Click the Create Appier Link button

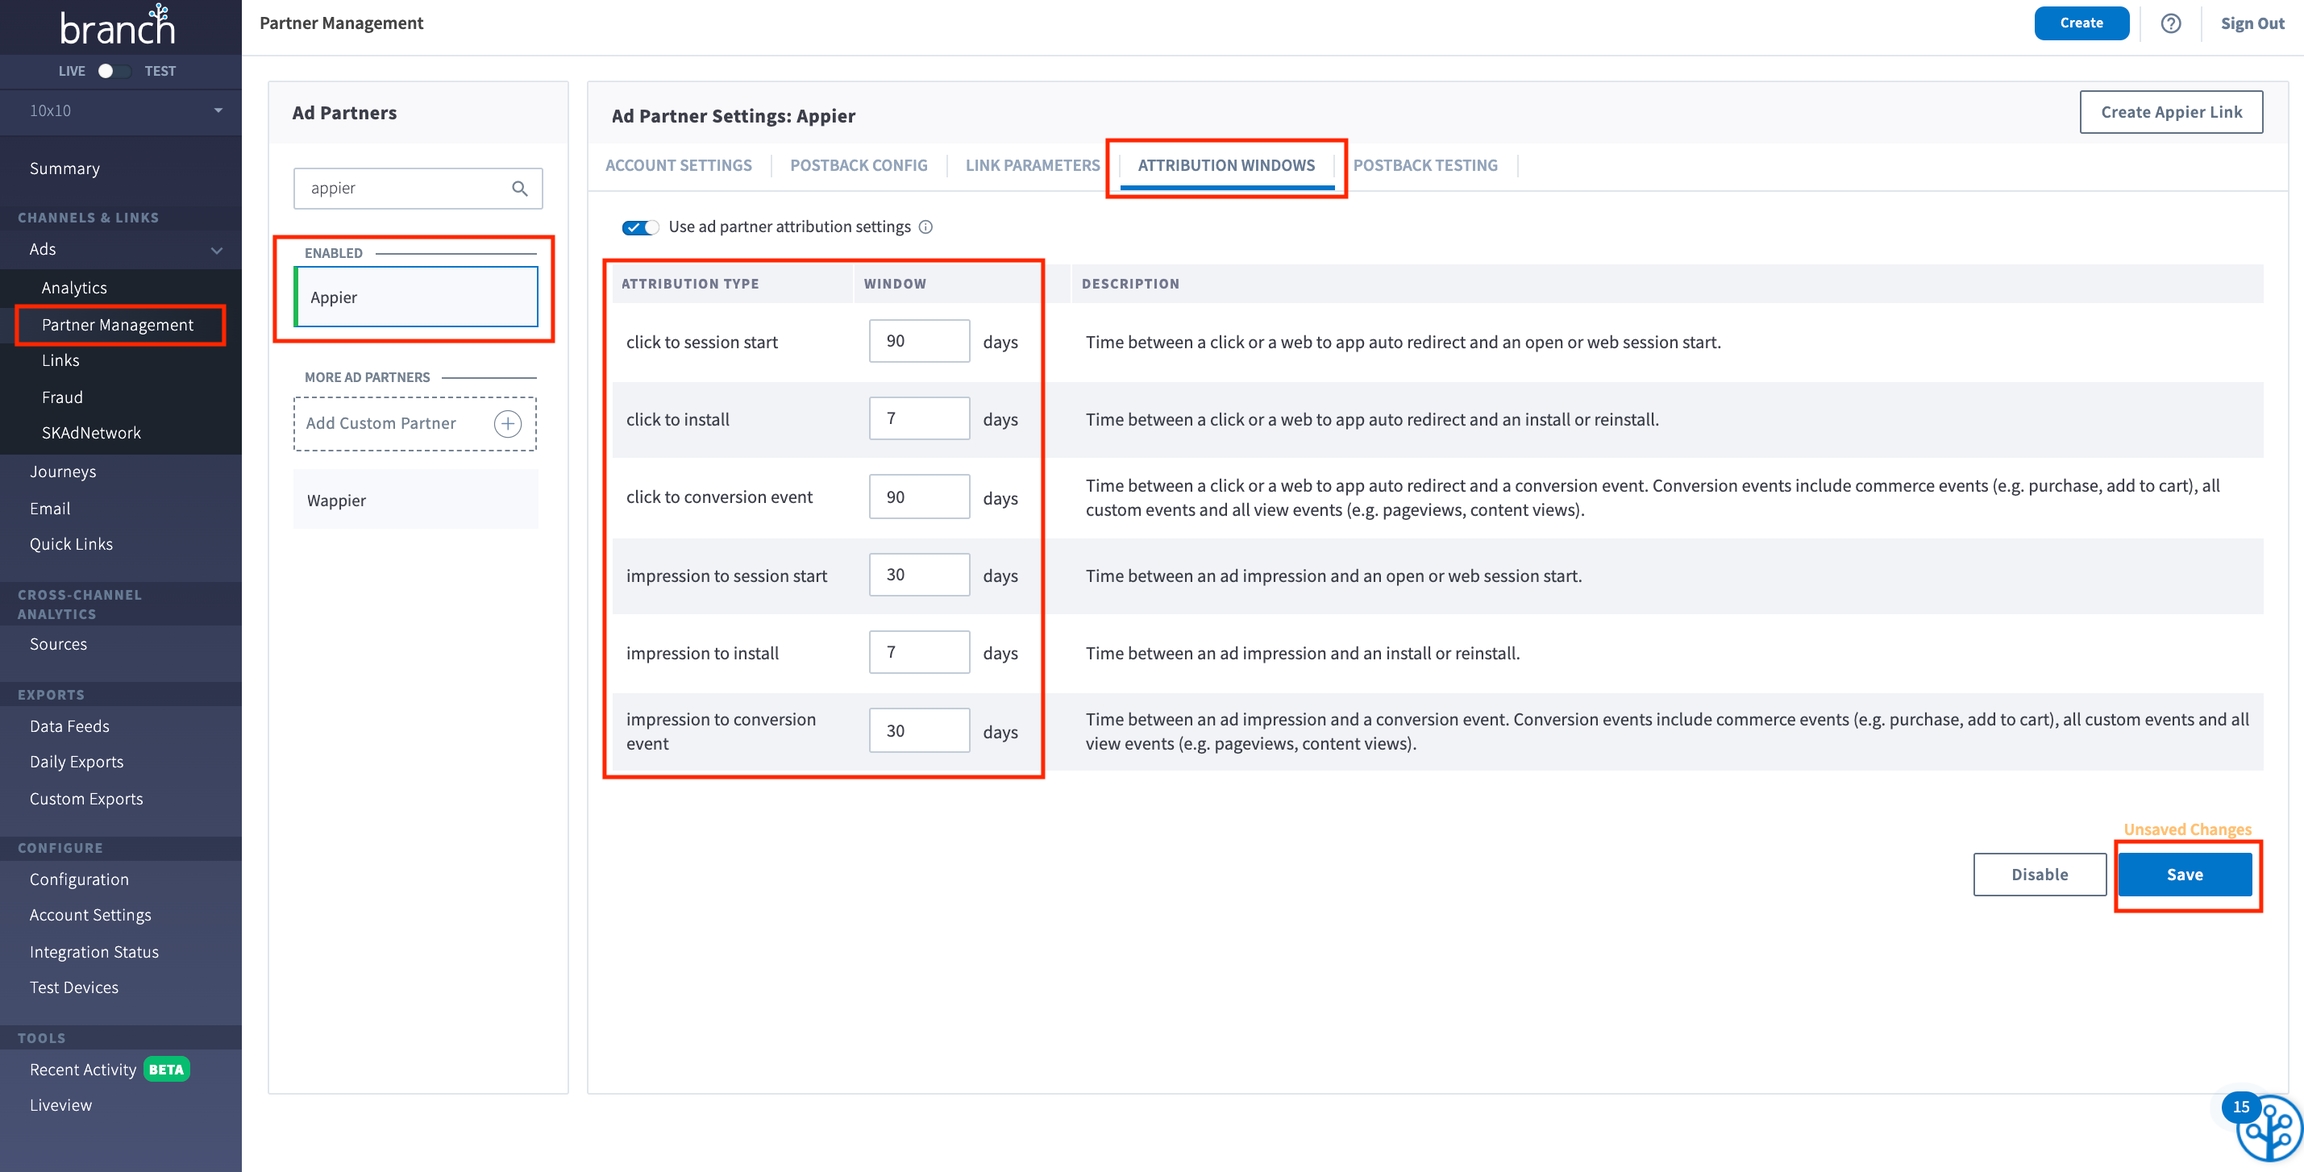click(x=2170, y=112)
